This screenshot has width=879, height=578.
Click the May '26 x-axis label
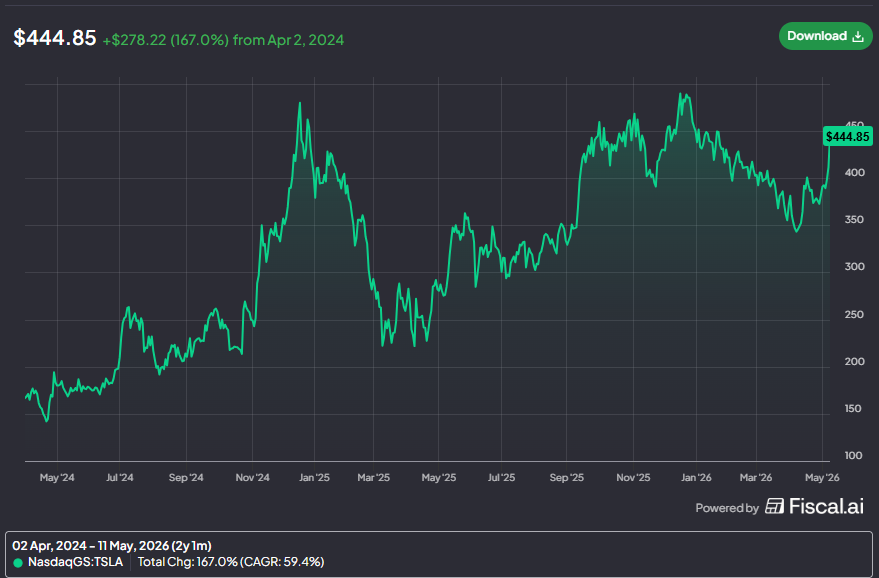(822, 478)
